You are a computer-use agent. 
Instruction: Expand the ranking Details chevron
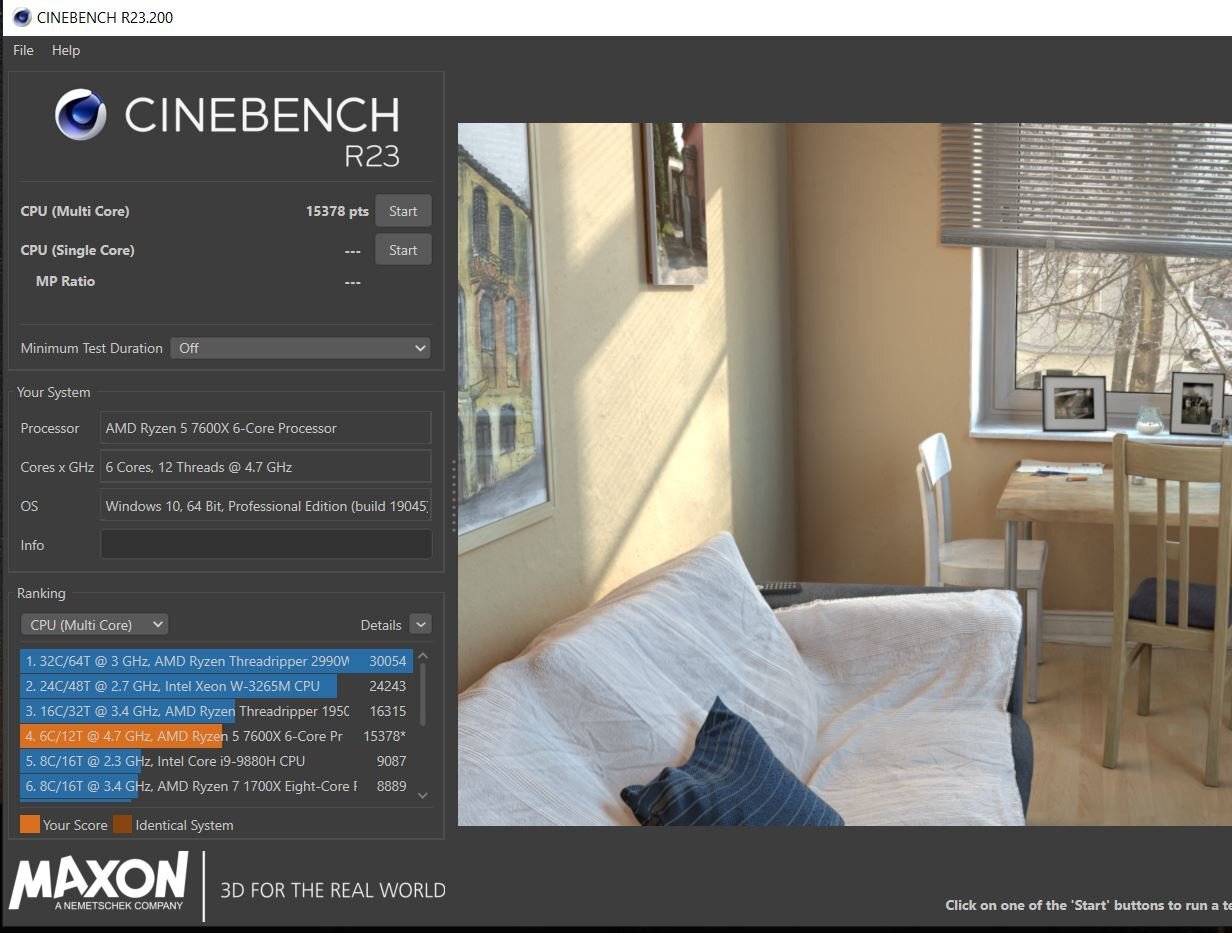(x=420, y=624)
